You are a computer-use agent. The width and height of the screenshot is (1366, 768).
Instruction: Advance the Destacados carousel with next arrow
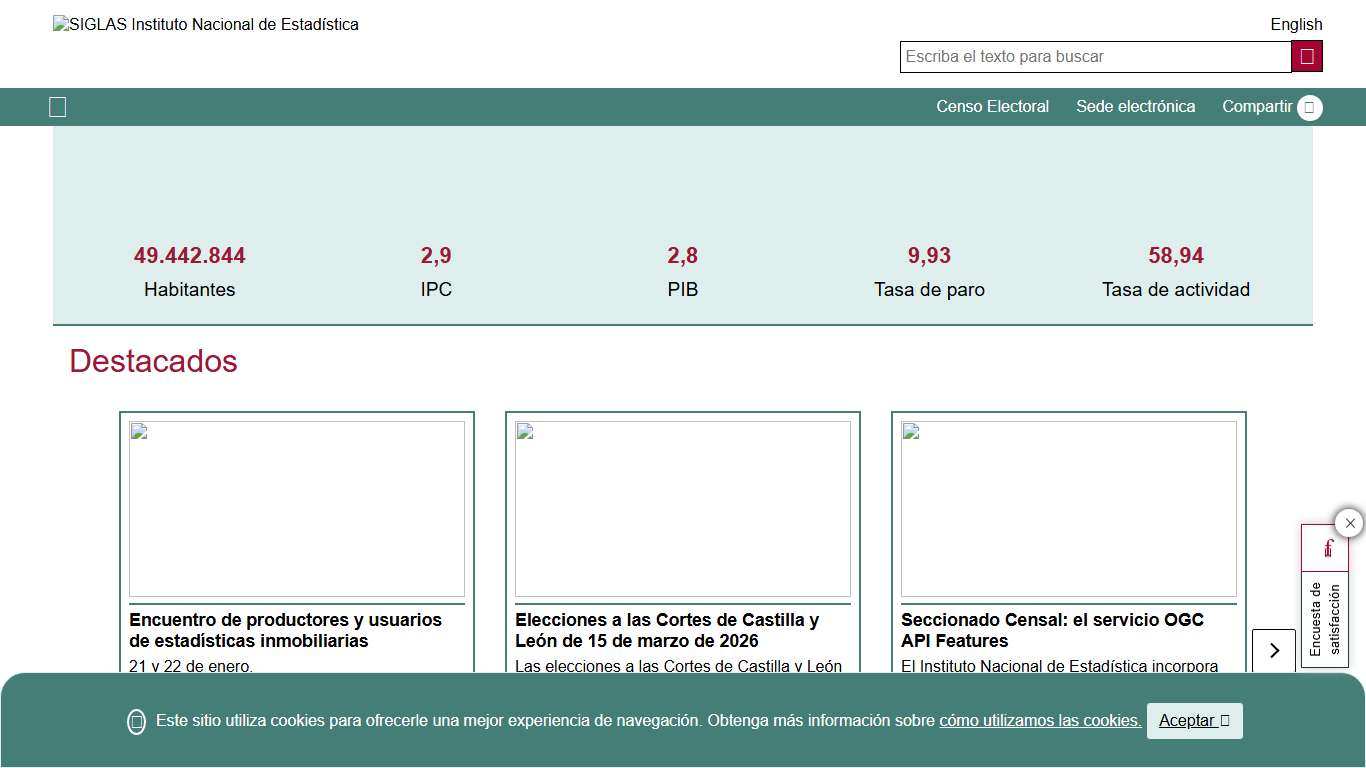tap(1273, 650)
